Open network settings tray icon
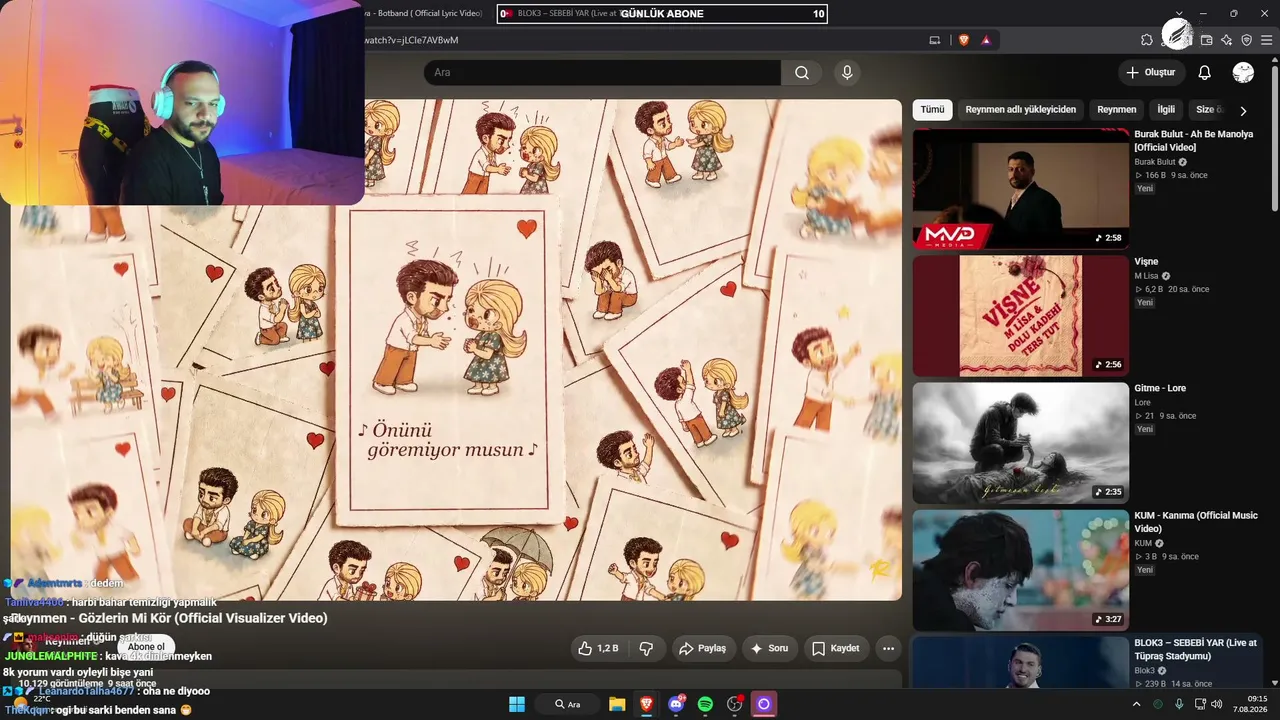 click(1200, 704)
